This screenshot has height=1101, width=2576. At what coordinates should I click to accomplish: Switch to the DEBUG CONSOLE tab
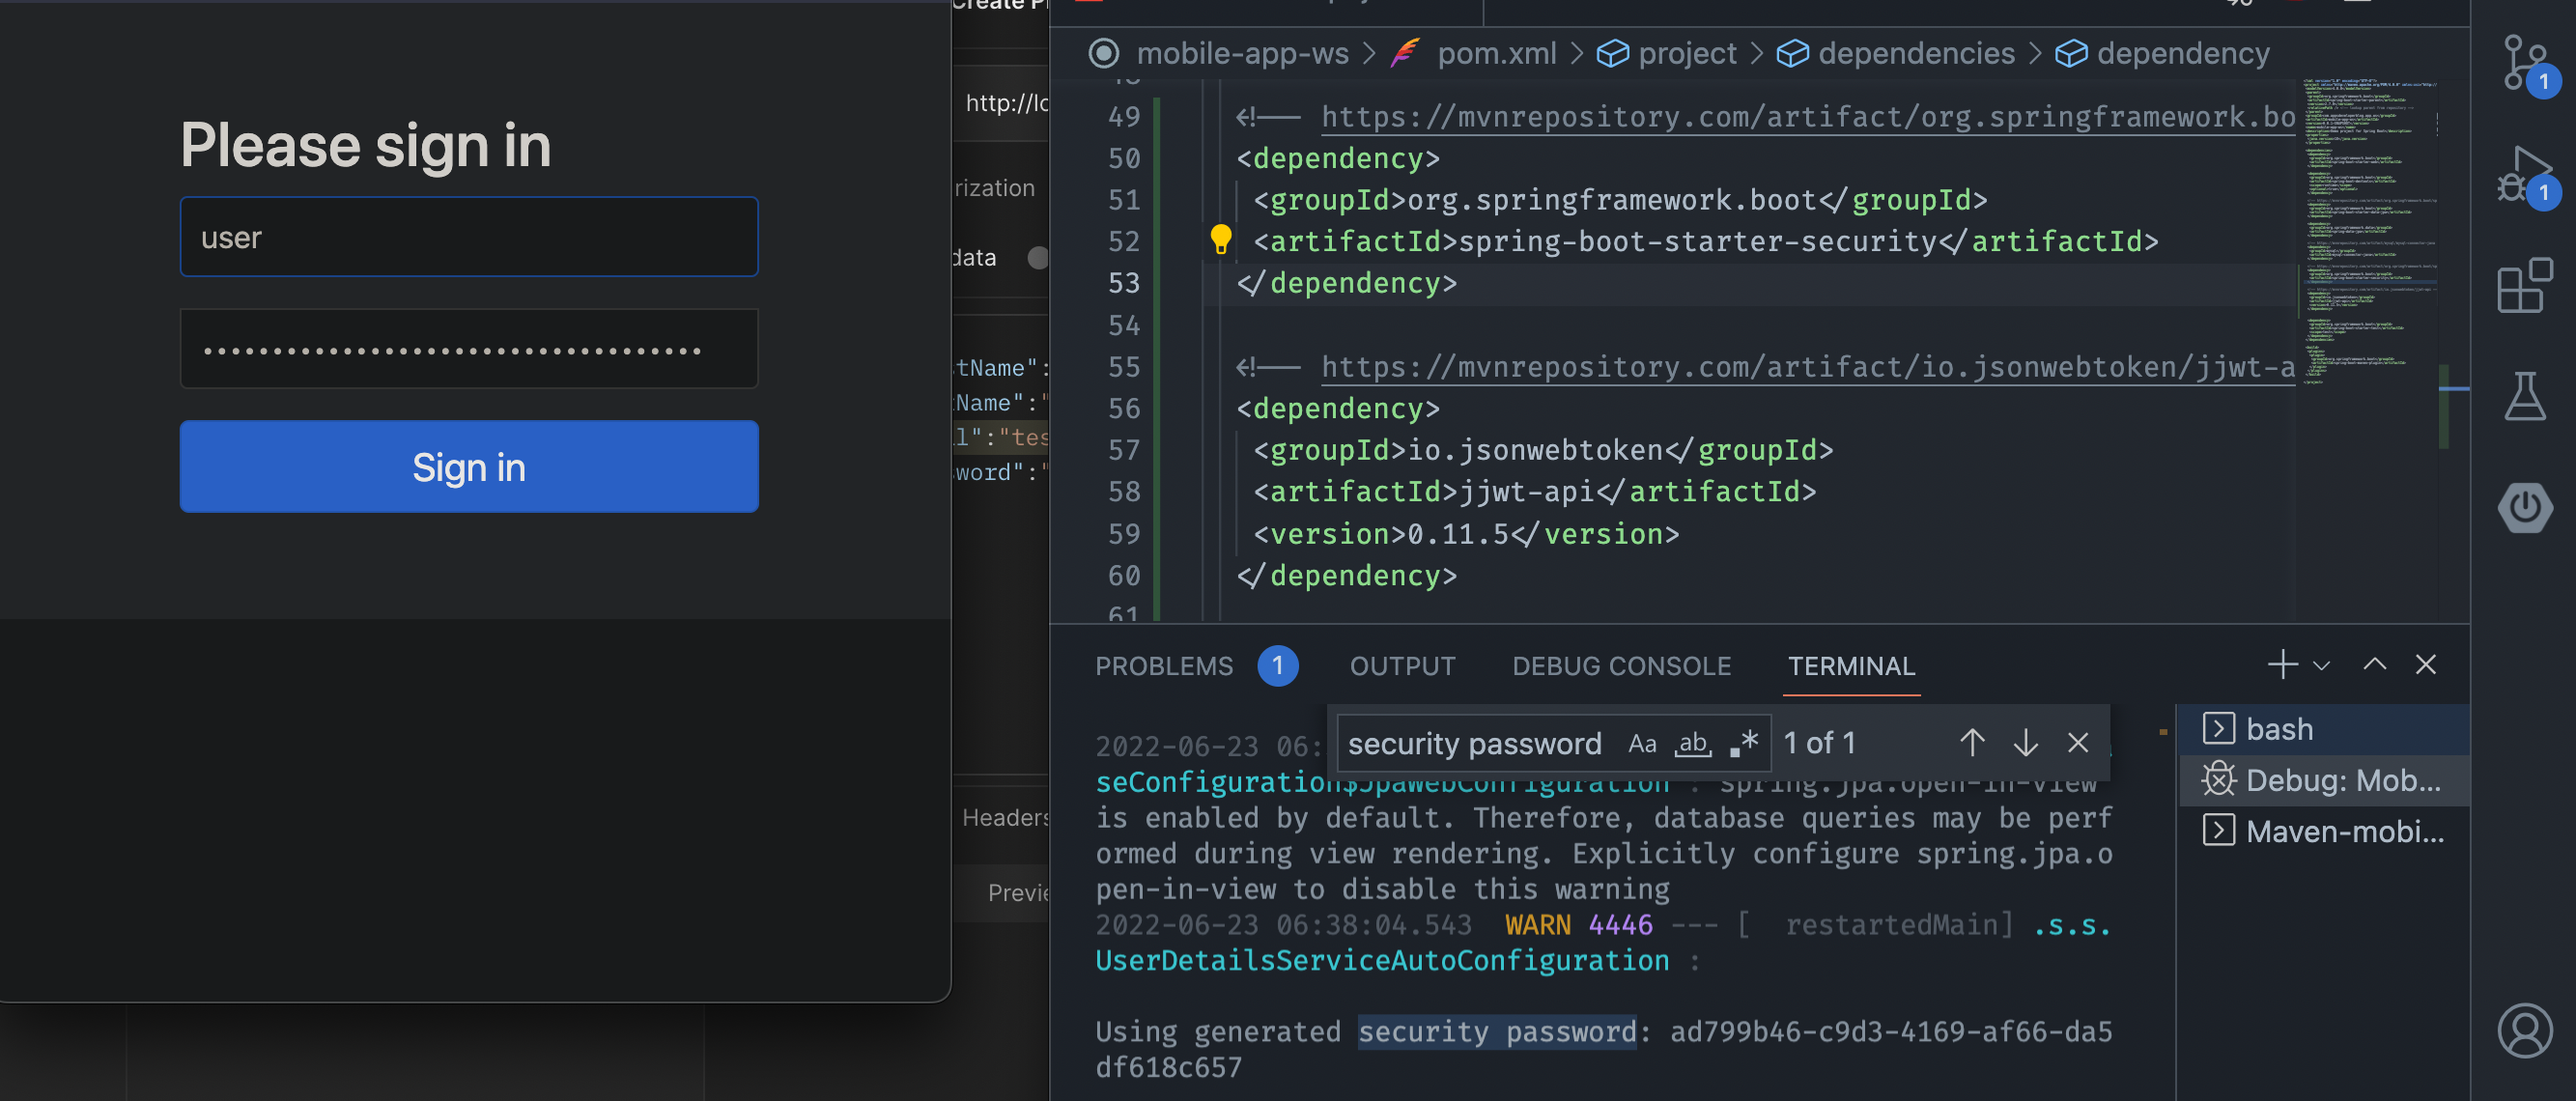coord(1620,663)
